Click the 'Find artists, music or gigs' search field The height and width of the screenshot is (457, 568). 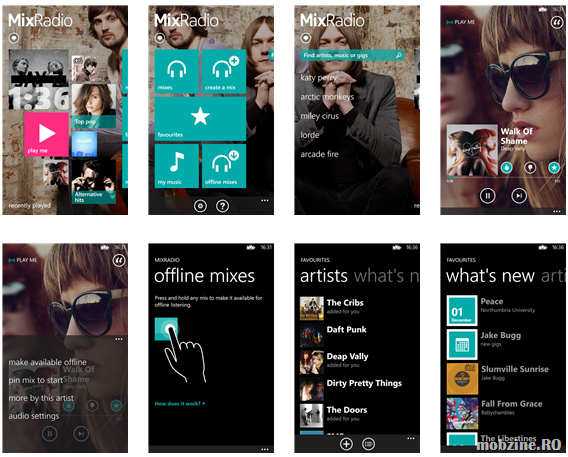point(352,55)
